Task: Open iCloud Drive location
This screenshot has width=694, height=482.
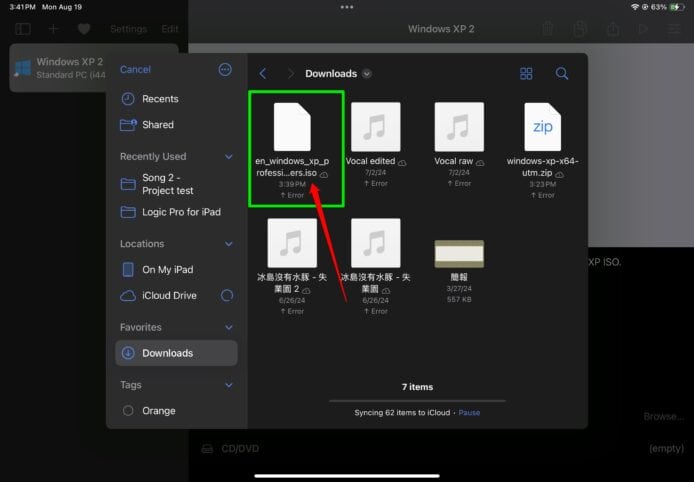Action: point(170,296)
